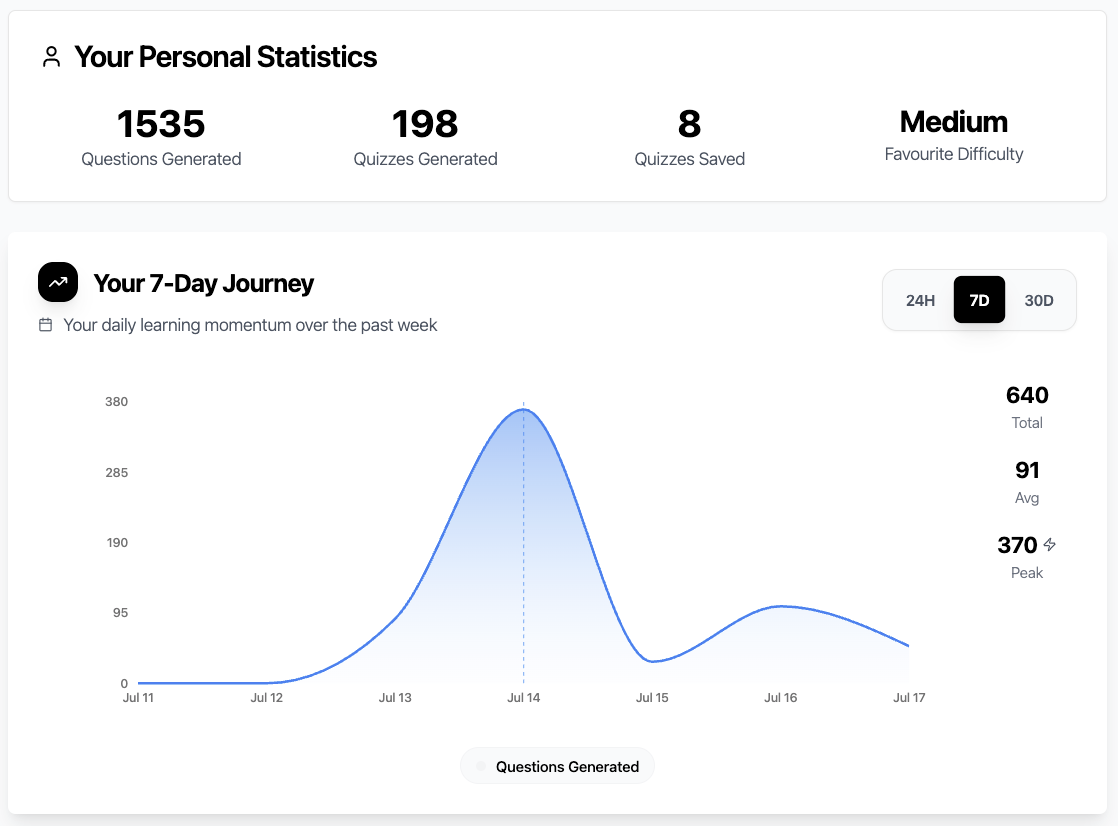Click the 380 y-axis label
Viewport: 1118px width, 826px height.
[116, 402]
